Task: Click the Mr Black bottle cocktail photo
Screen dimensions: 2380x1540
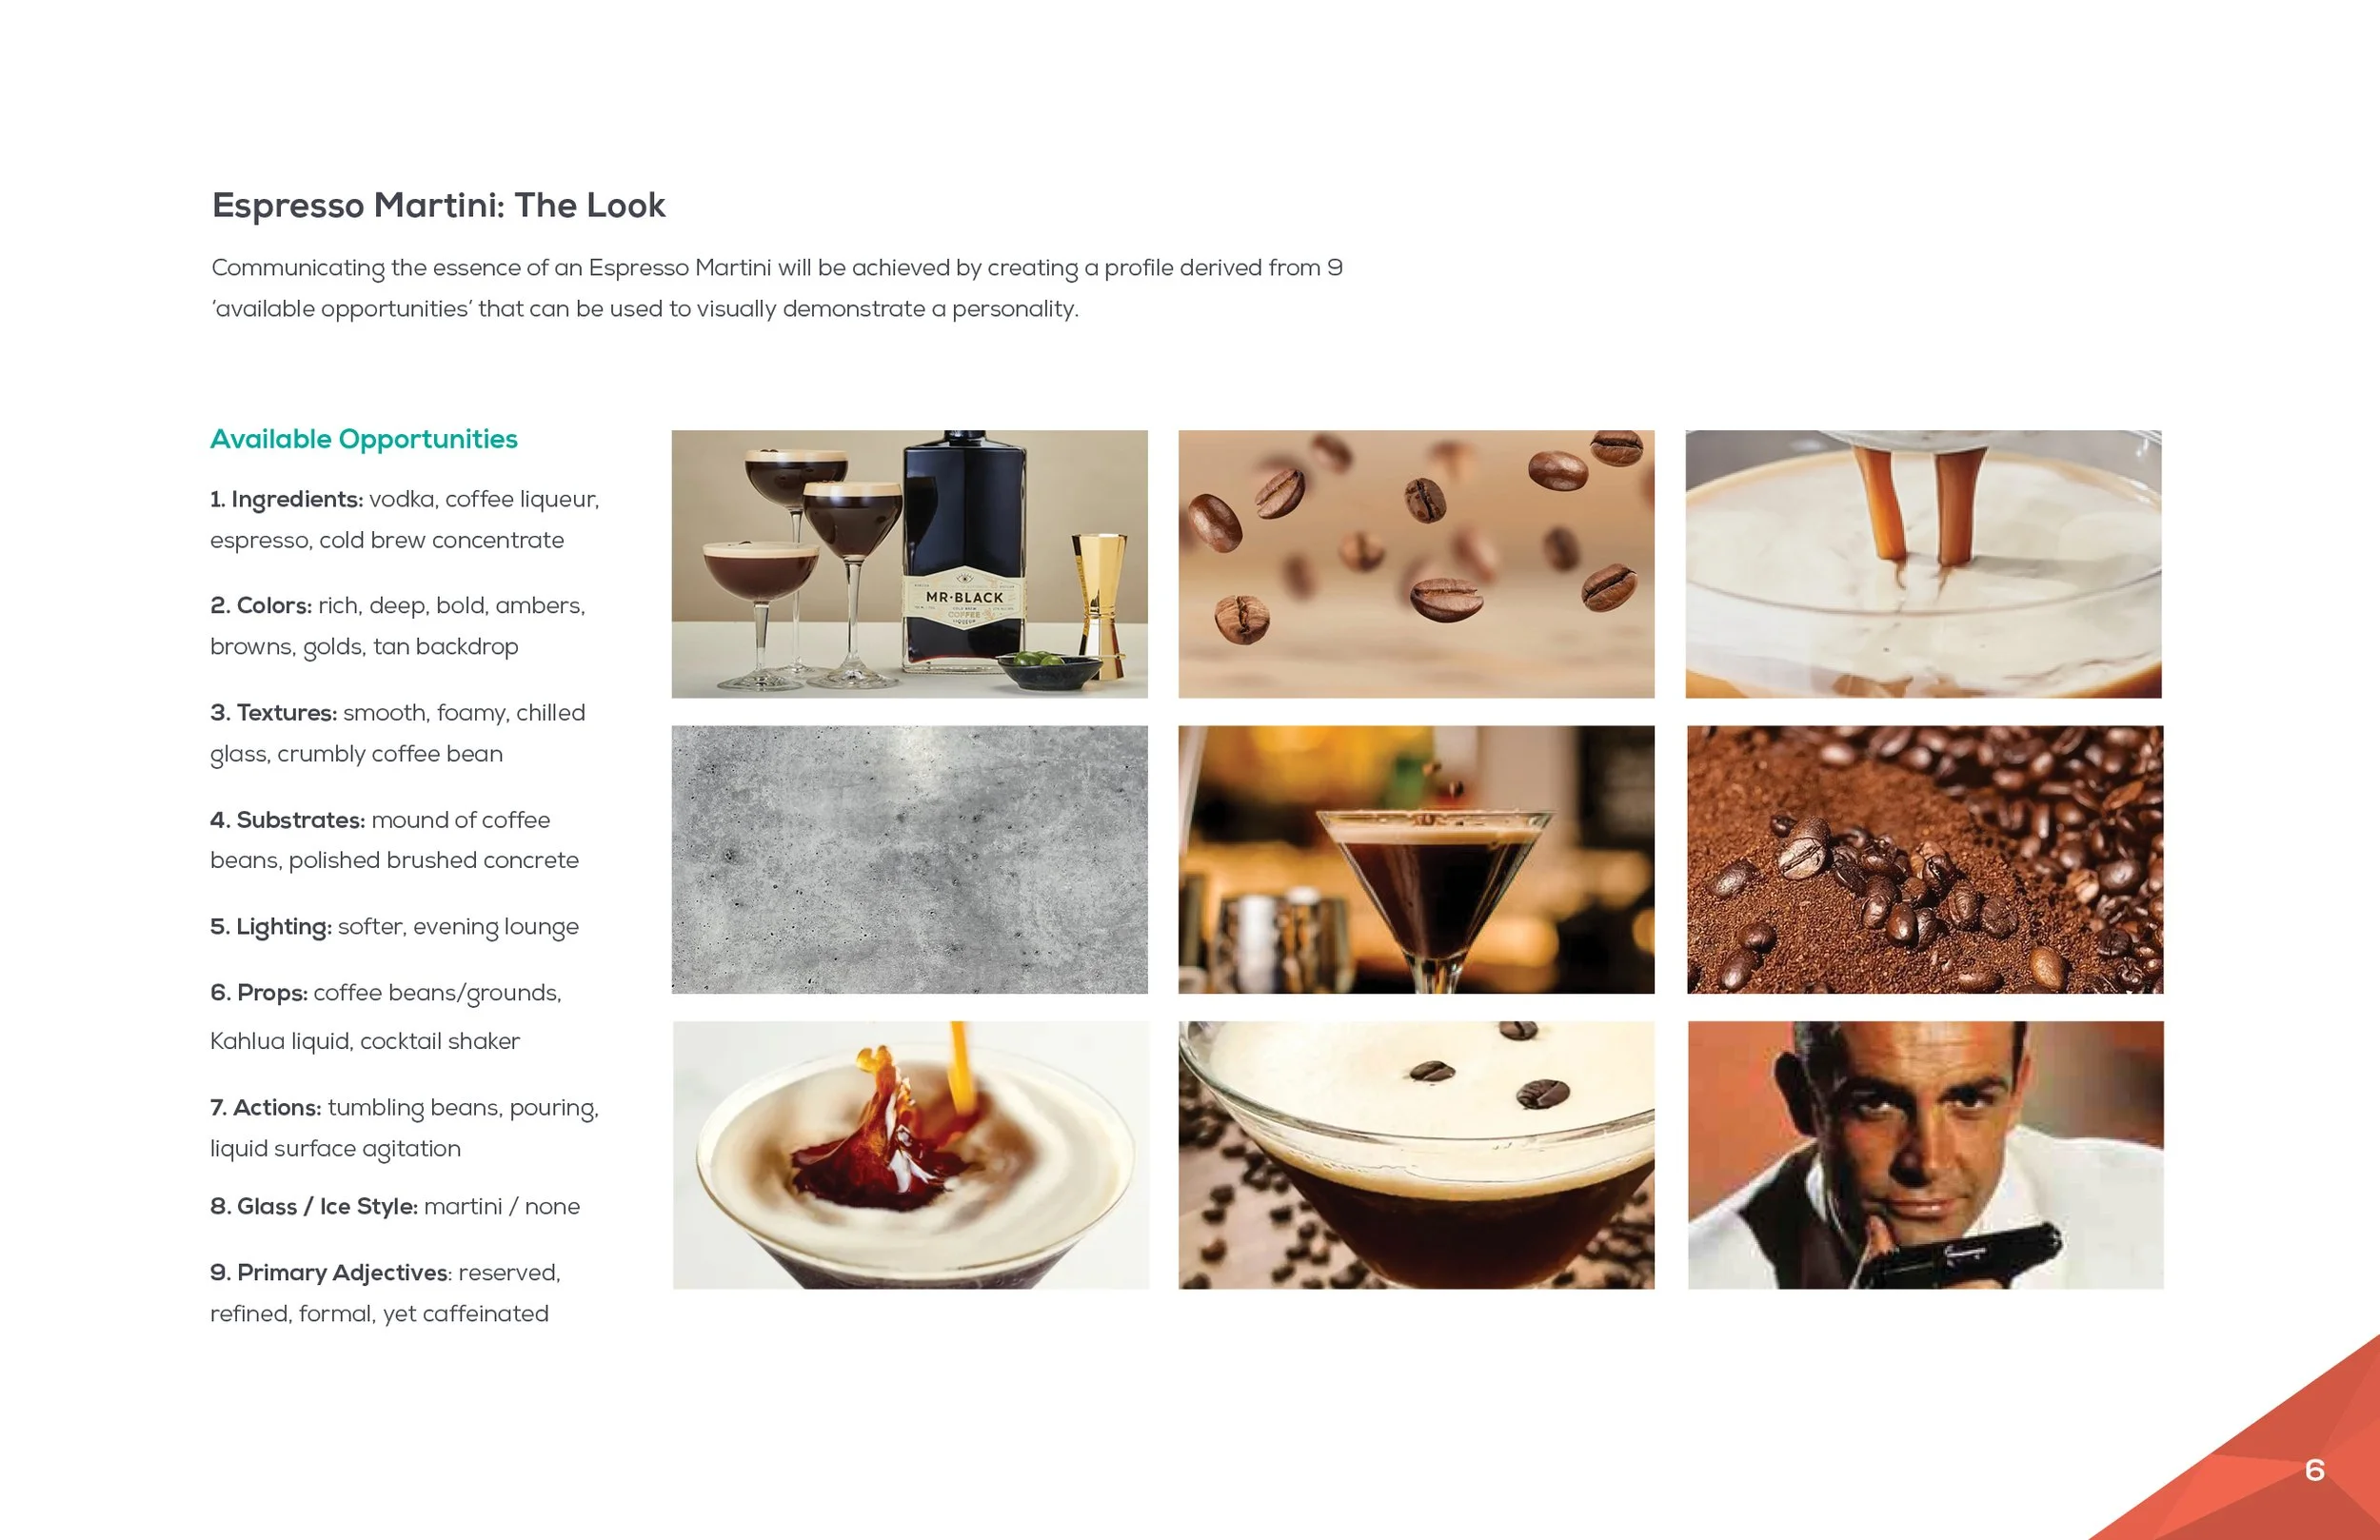Action: pos(909,564)
